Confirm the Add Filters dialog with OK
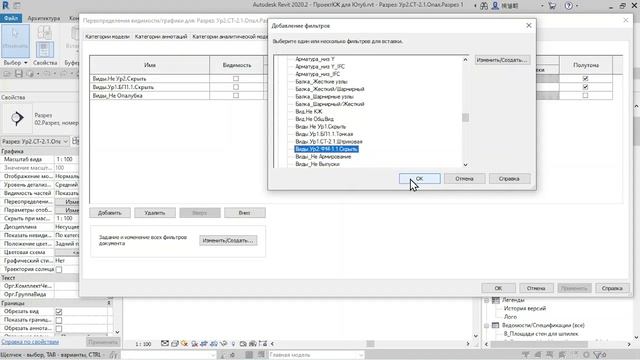This screenshot has width=640, height=360. pyautogui.click(x=420, y=179)
